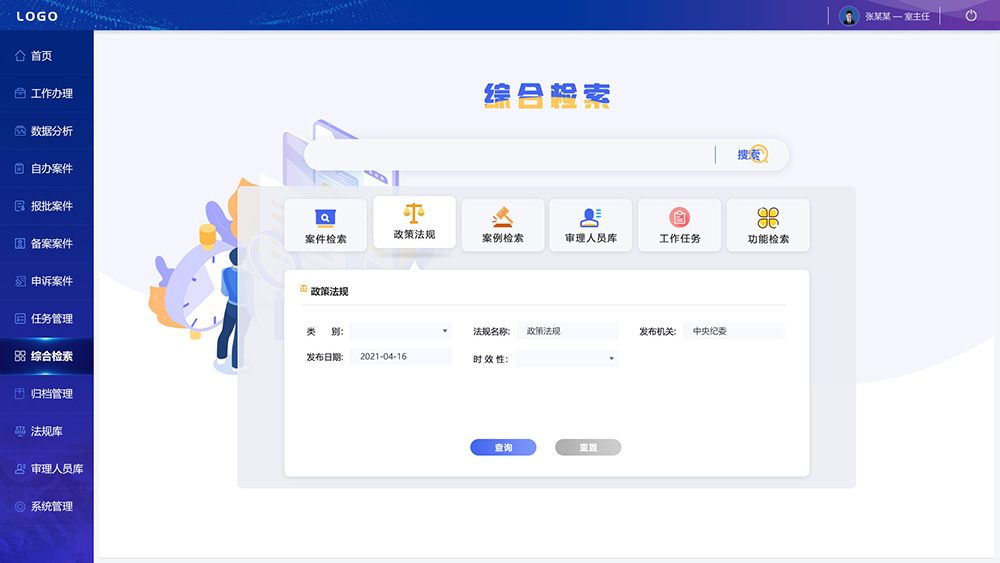
Task: Click the small icon beside the 政策法规 panel title
Action: click(304, 289)
